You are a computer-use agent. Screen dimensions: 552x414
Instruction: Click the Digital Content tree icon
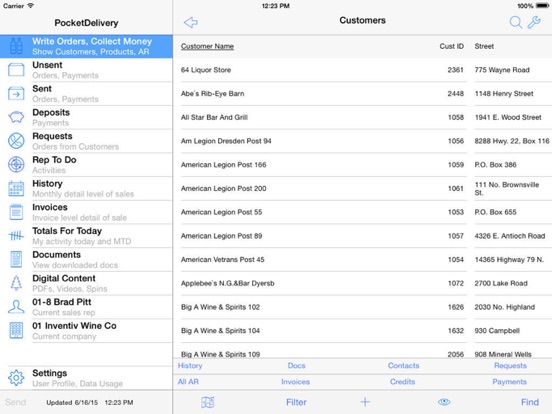point(16,283)
